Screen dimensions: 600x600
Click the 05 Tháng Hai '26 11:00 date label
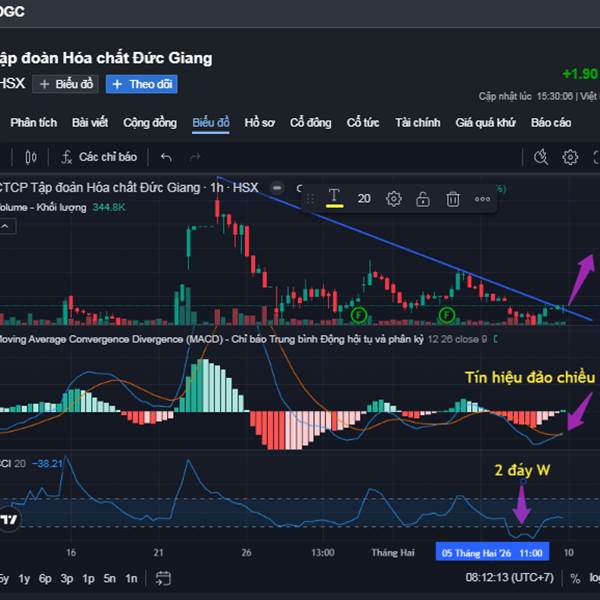[492, 553]
